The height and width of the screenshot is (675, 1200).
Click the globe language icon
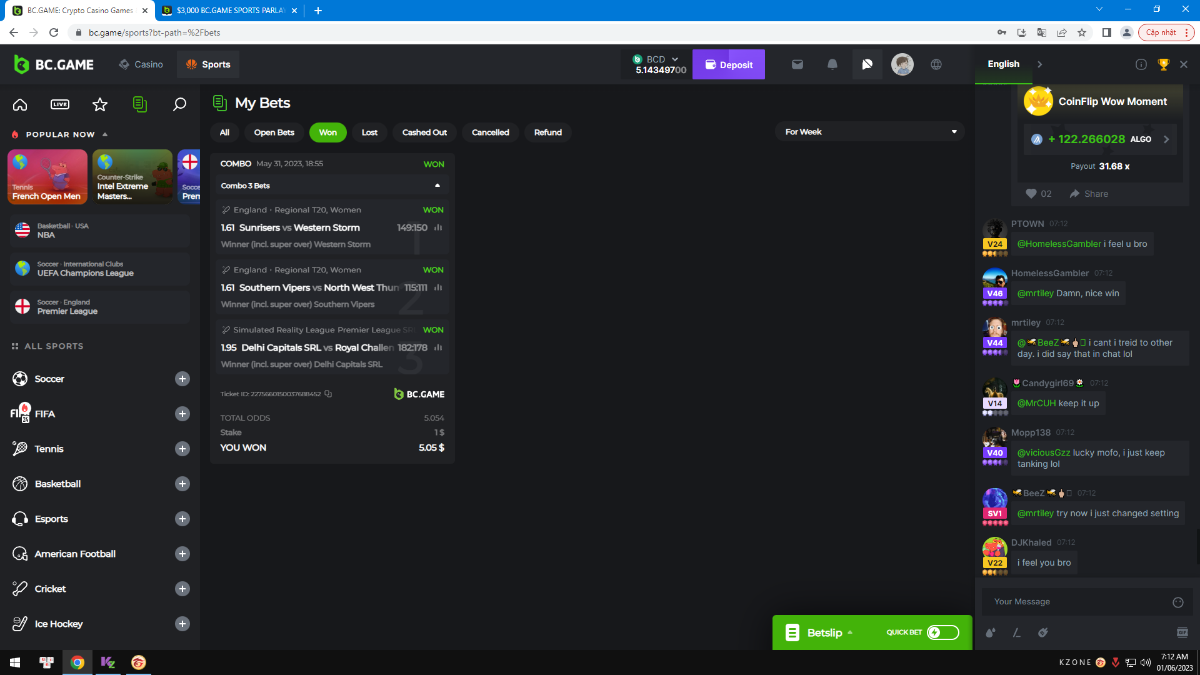coord(936,65)
